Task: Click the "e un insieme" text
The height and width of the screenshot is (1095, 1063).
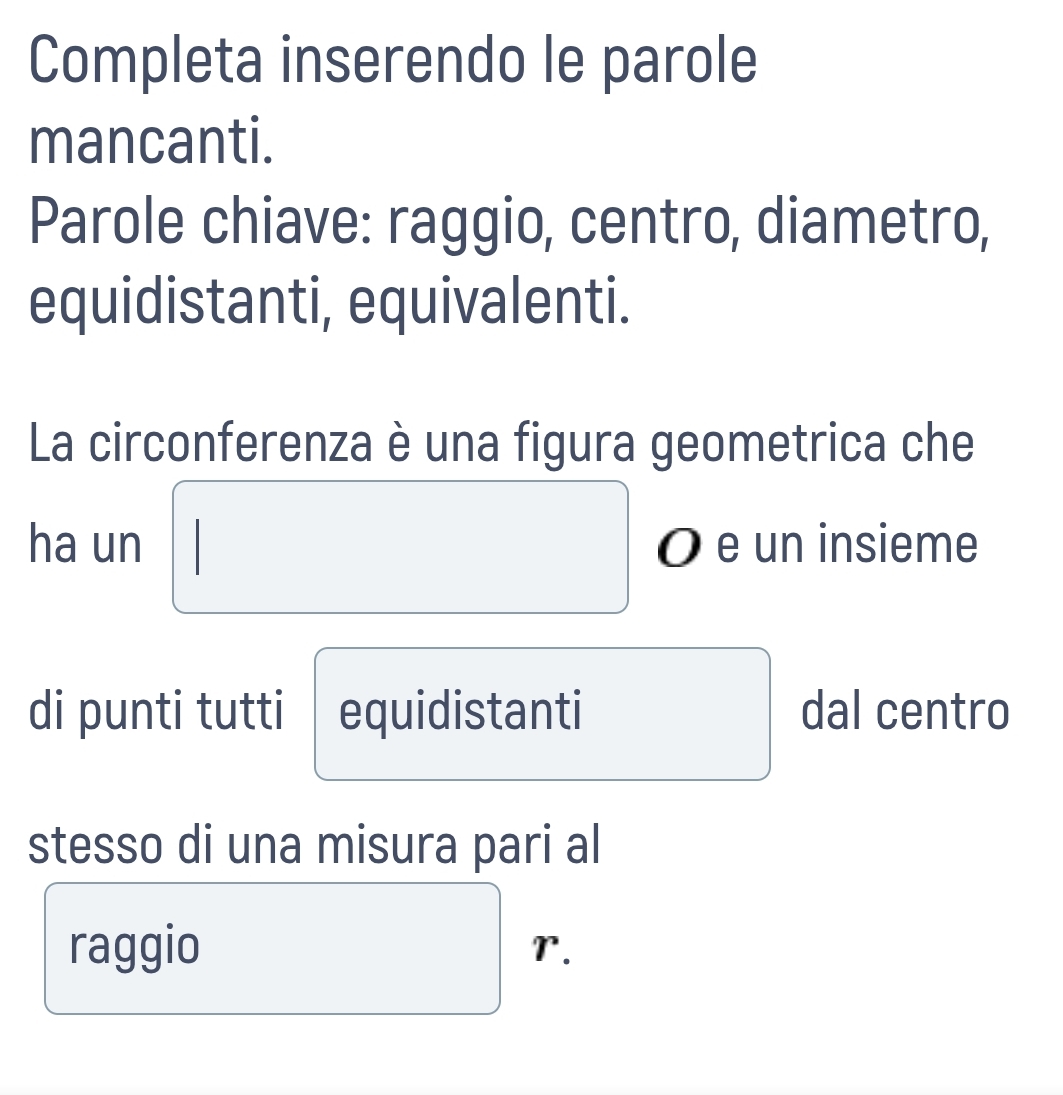Action: pos(846,546)
